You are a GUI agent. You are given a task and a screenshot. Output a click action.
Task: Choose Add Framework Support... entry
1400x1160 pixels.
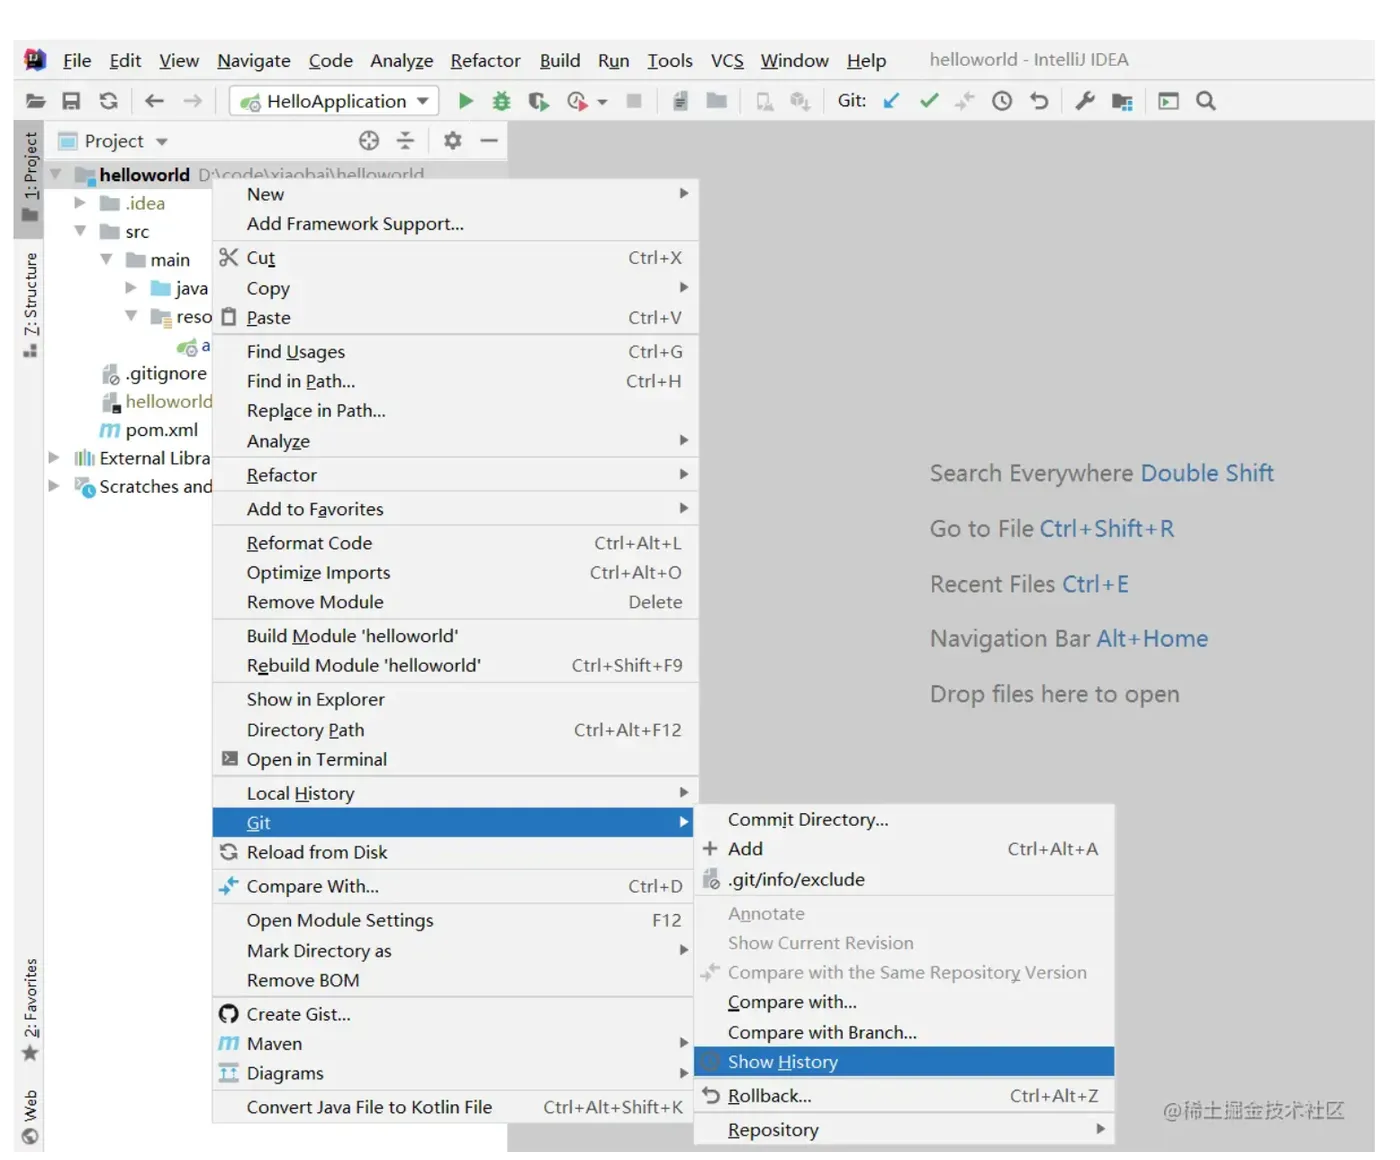coord(455,224)
